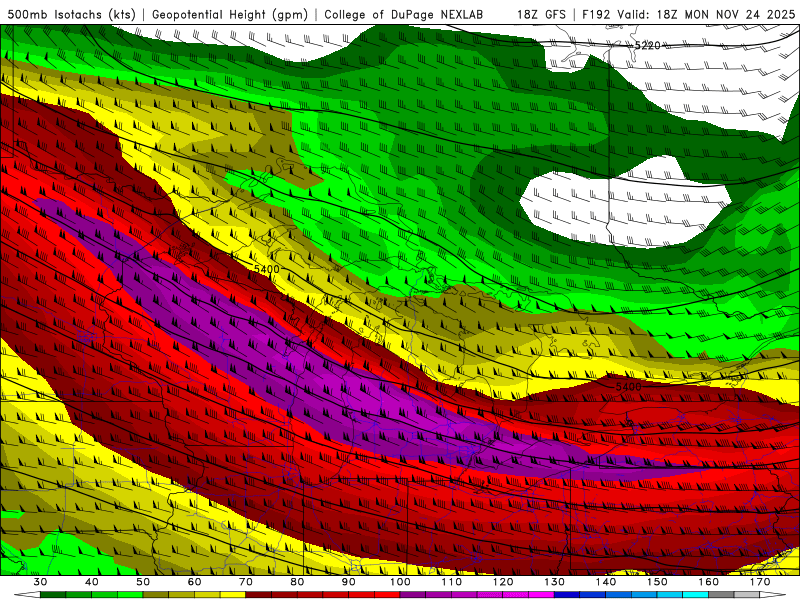Viewport: 800px width, 600px height.
Task: Click the 50 knot legend label
Action: click(x=143, y=582)
